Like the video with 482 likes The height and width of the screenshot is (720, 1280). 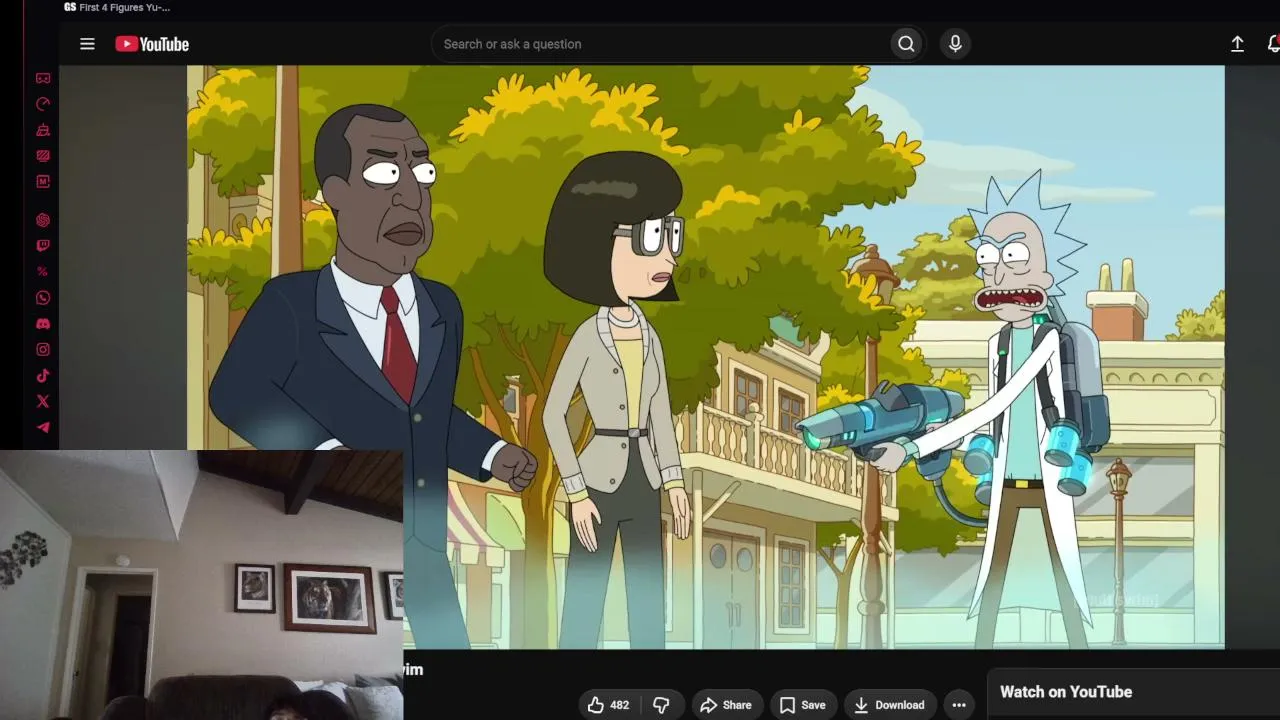pos(608,705)
